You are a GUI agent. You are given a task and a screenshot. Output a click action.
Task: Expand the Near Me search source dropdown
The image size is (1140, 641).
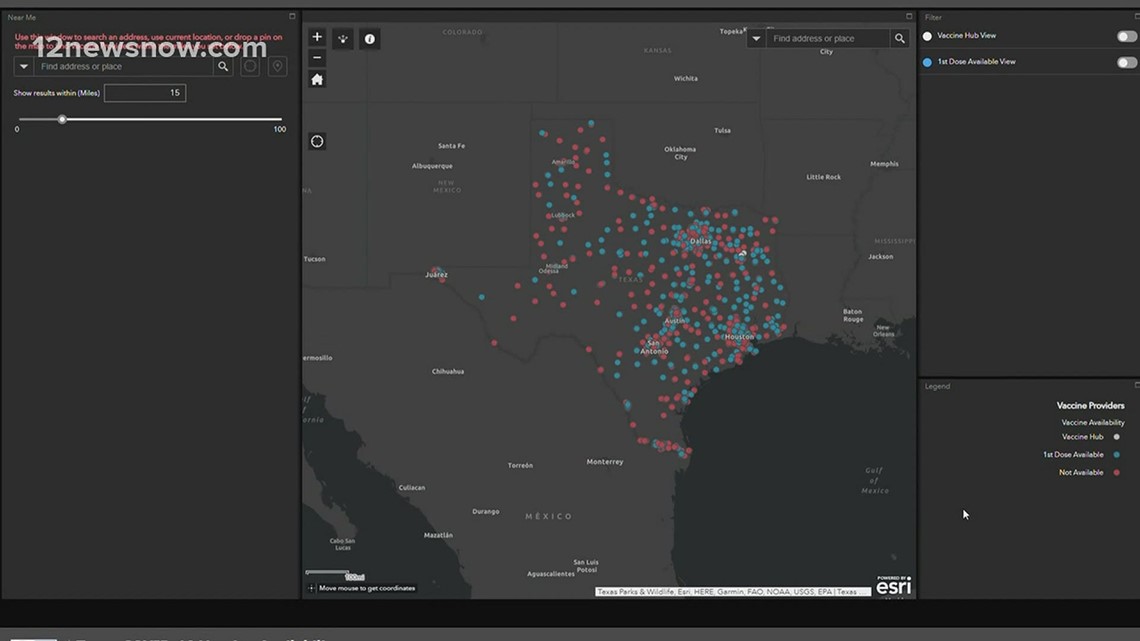pos(23,66)
